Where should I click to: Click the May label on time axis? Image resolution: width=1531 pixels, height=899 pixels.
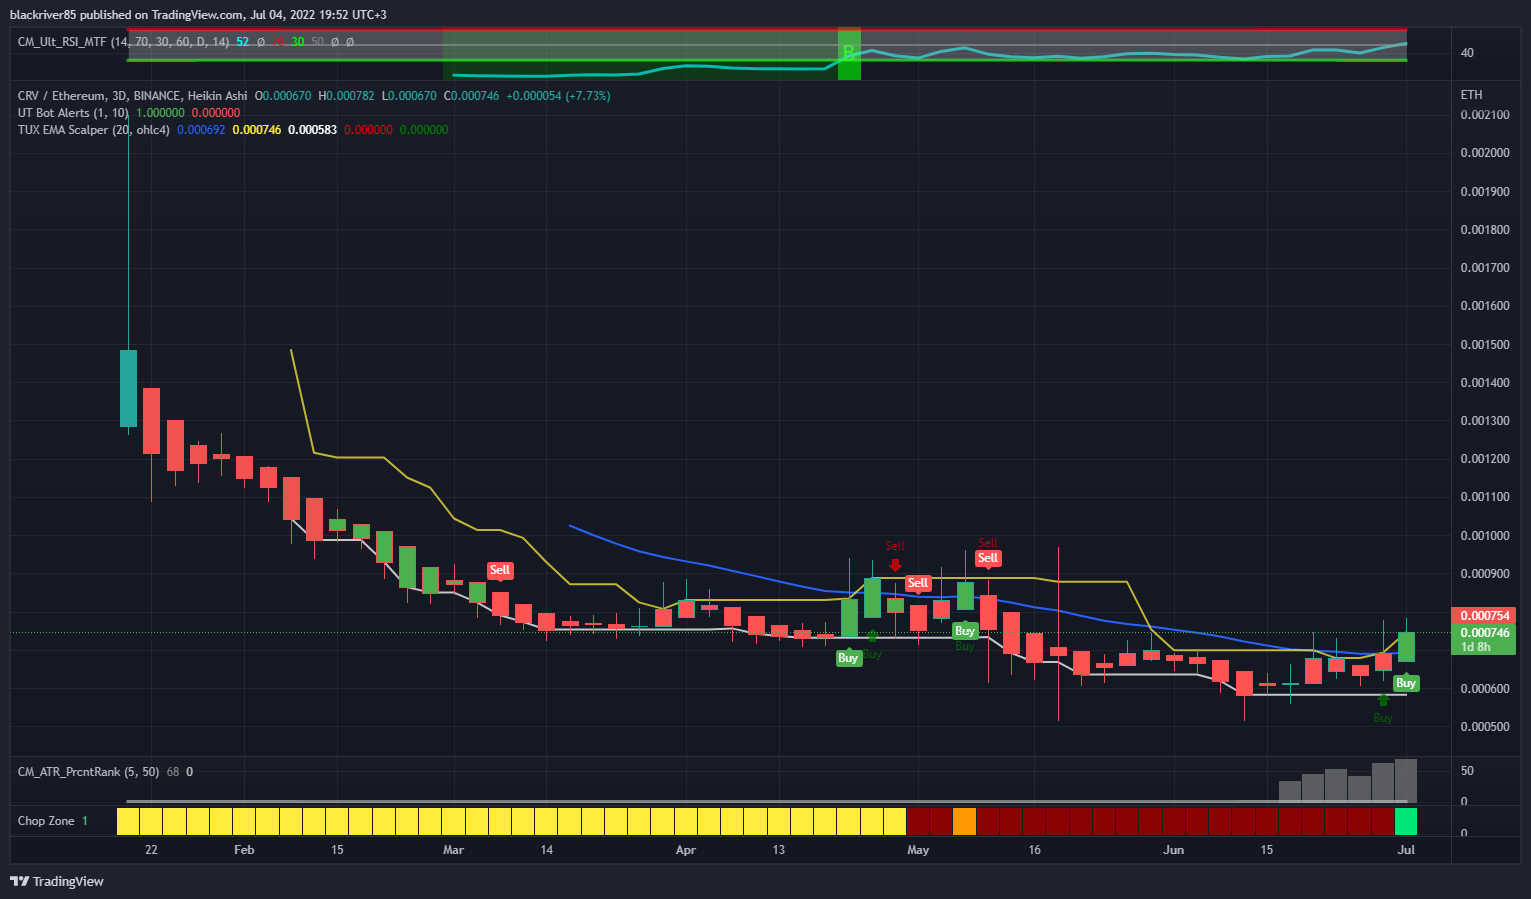(918, 850)
